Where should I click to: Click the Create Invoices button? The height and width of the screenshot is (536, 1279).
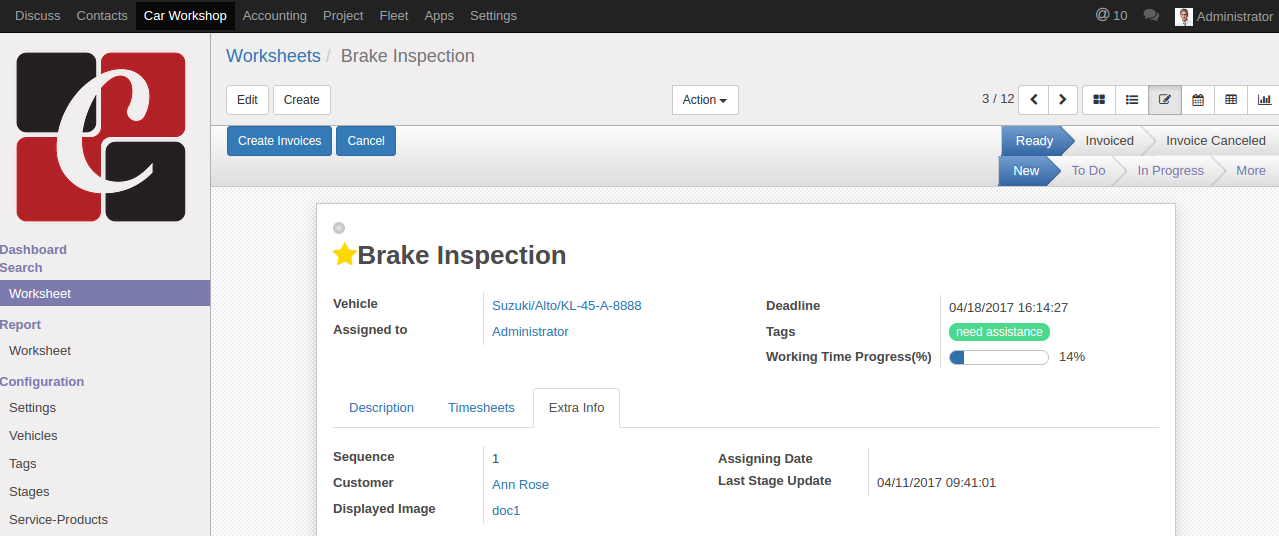[x=279, y=141]
